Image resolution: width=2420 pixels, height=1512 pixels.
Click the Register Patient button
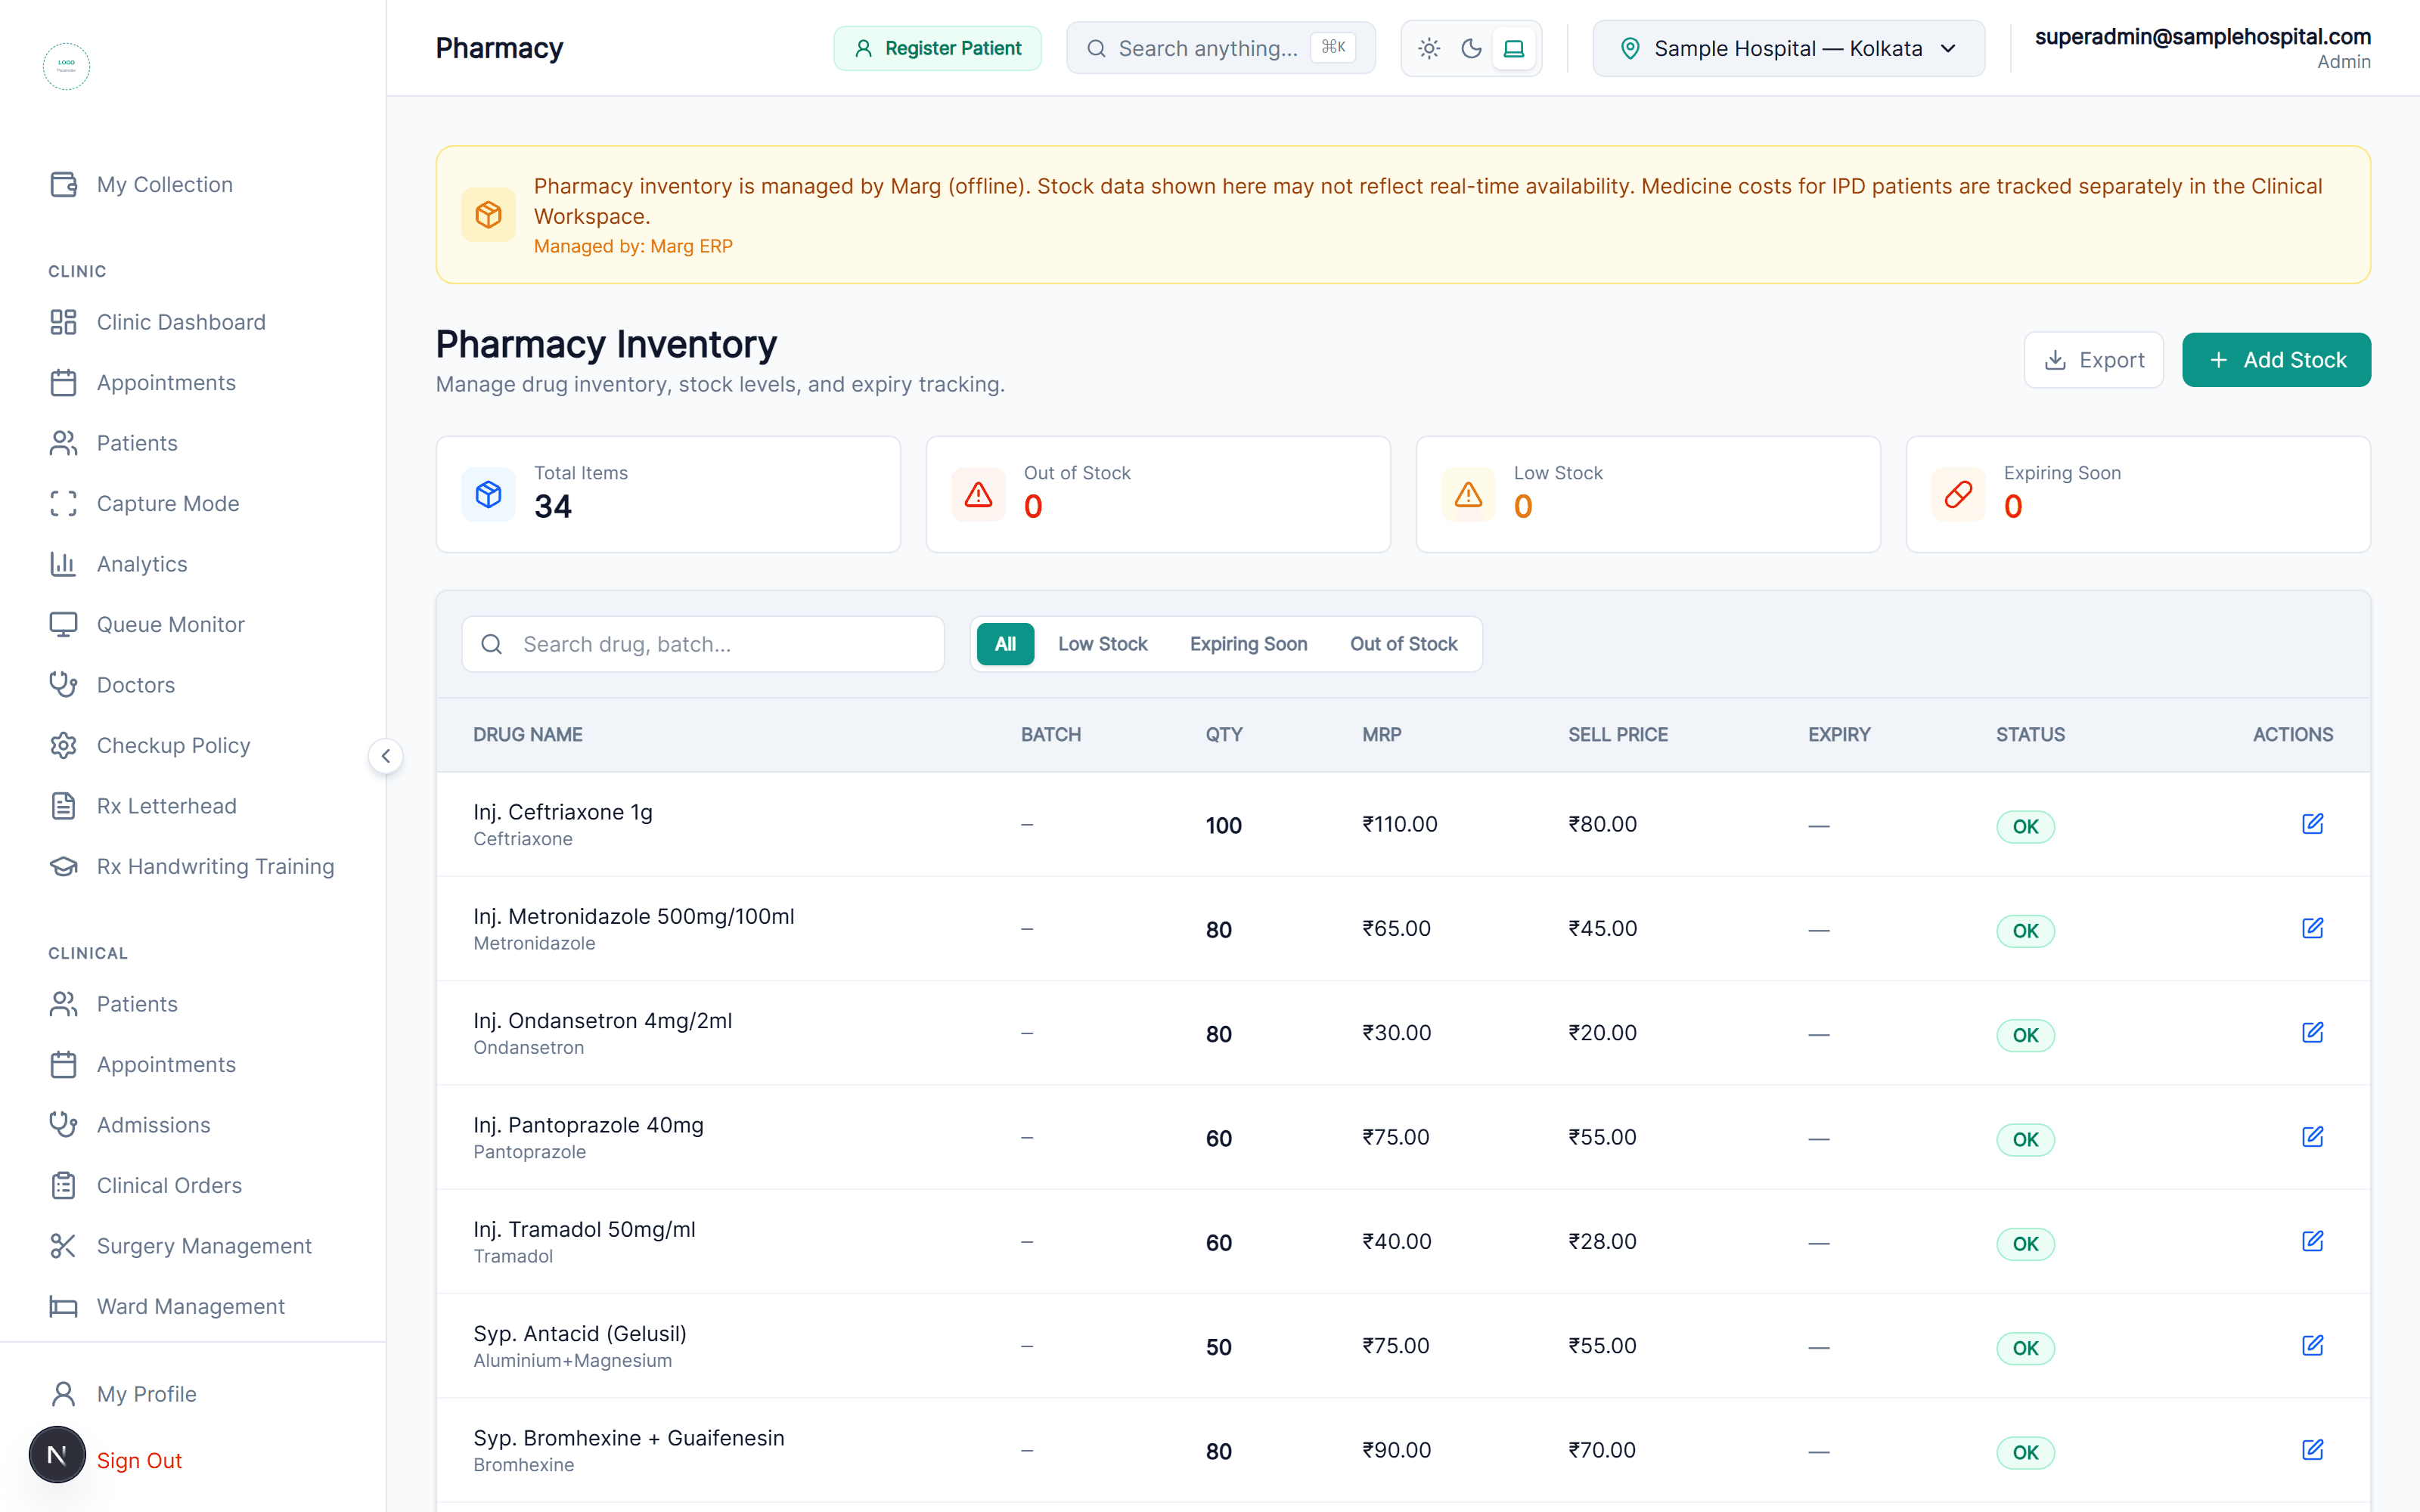(x=937, y=48)
